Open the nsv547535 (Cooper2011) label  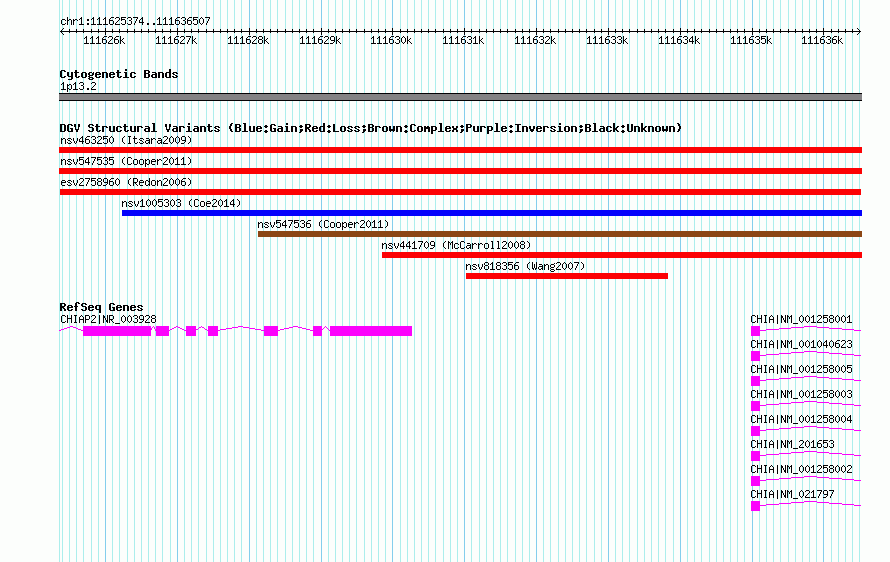[x=126, y=161]
